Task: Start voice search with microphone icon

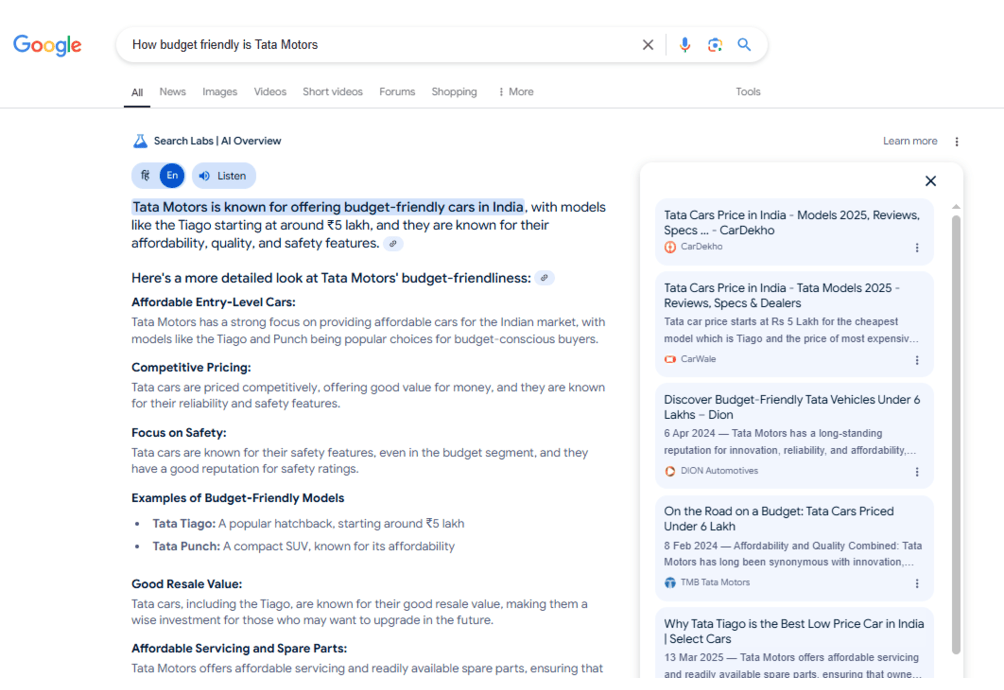Action: pyautogui.click(x=685, y=45)
